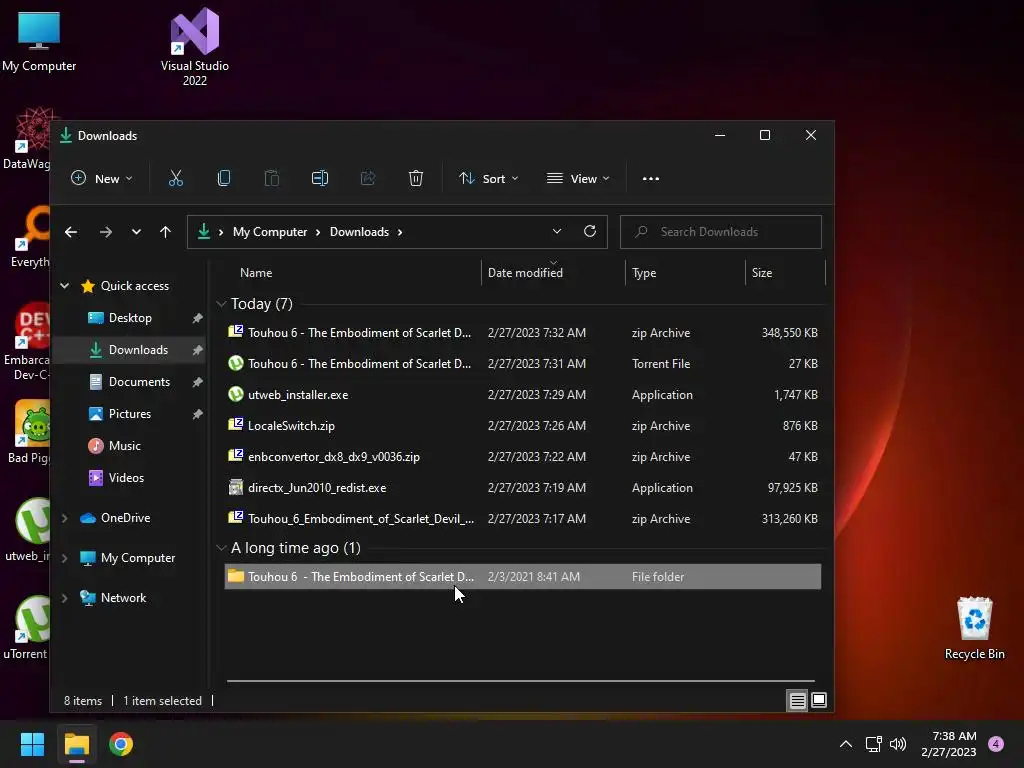Screen dimensions: 1024x768
Task: Select Videos in the navigation pane
Action: [x=130, y=478]
